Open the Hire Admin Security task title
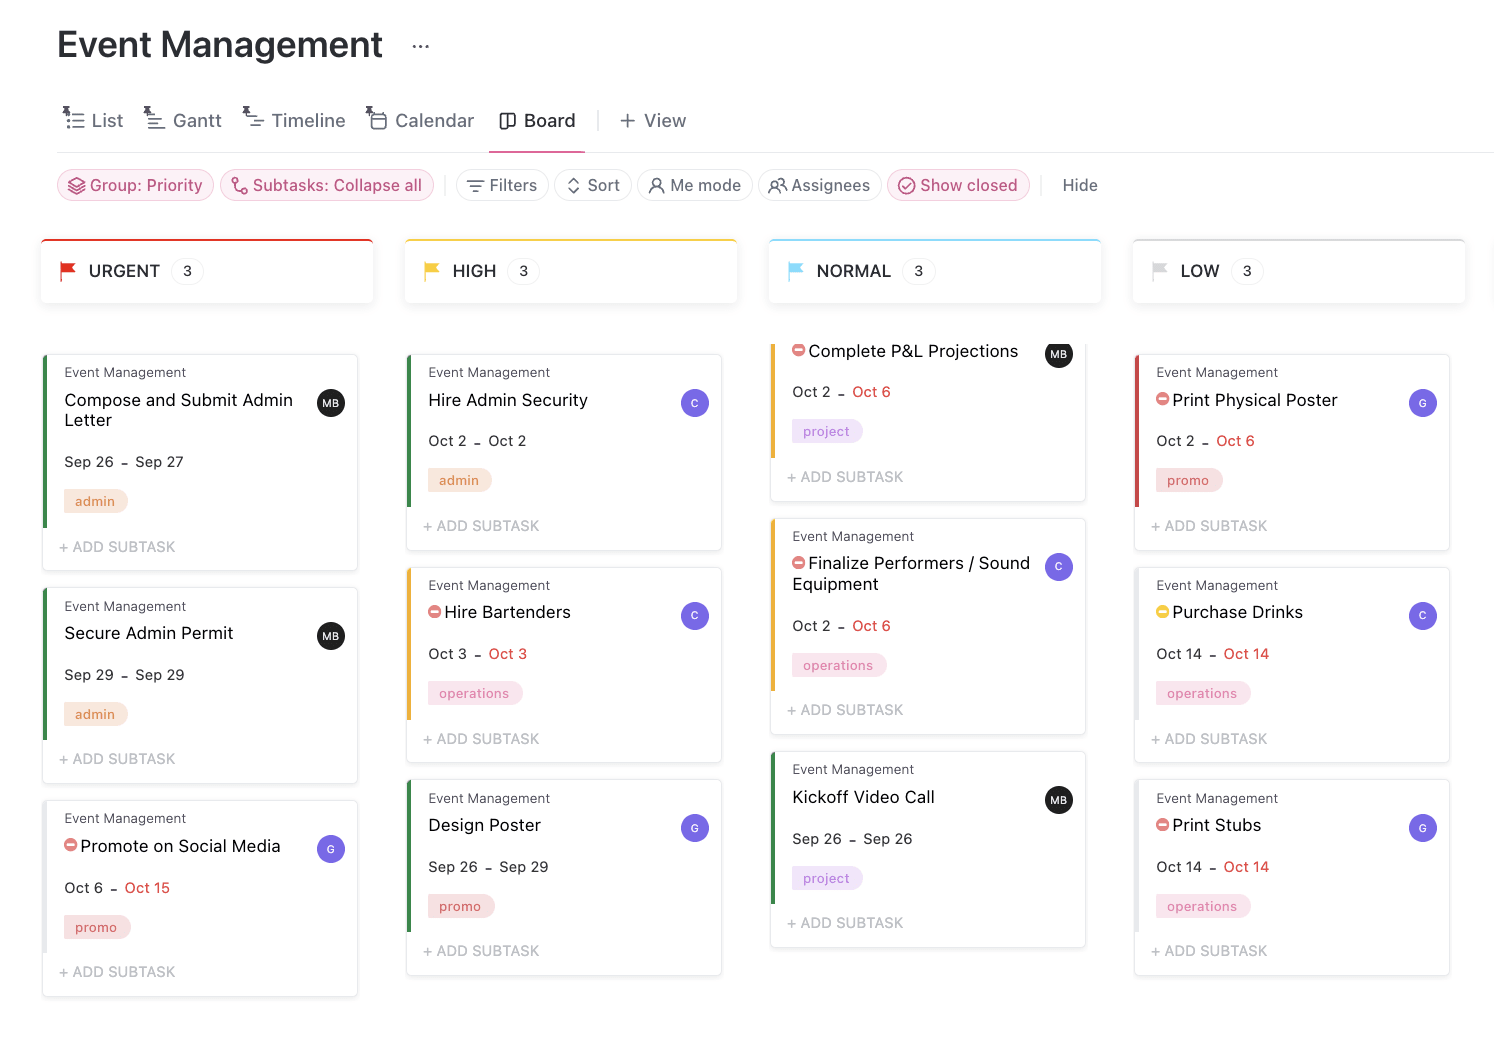This screenshot has height=1050, width=1494. [x=508, y=400]
